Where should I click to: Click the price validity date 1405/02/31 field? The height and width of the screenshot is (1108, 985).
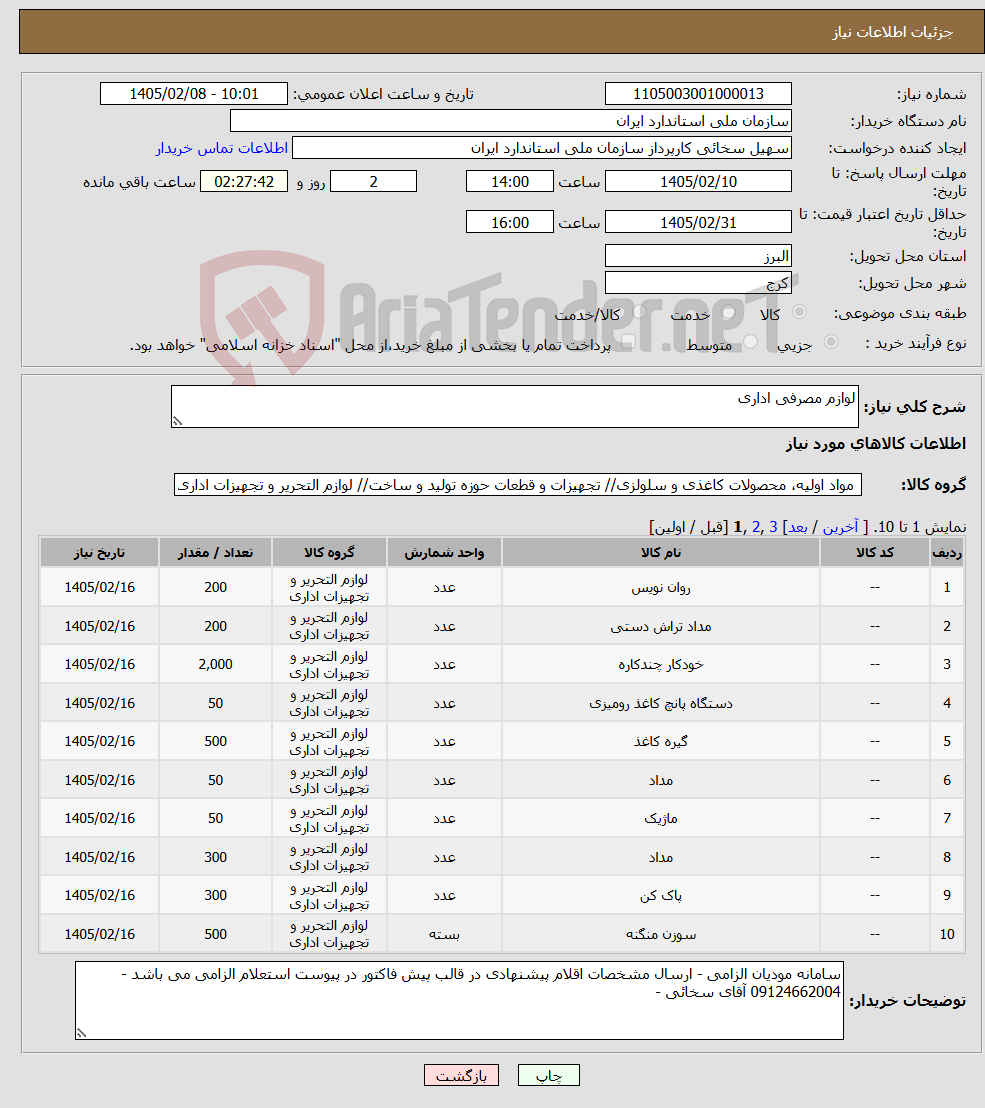coord(698,223)
